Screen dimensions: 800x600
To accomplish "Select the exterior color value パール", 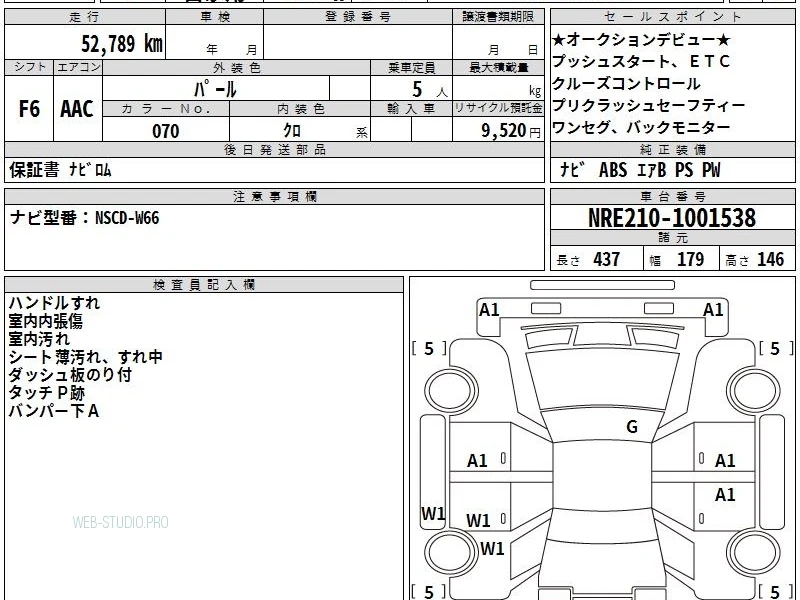I will (x=215, y=89).
